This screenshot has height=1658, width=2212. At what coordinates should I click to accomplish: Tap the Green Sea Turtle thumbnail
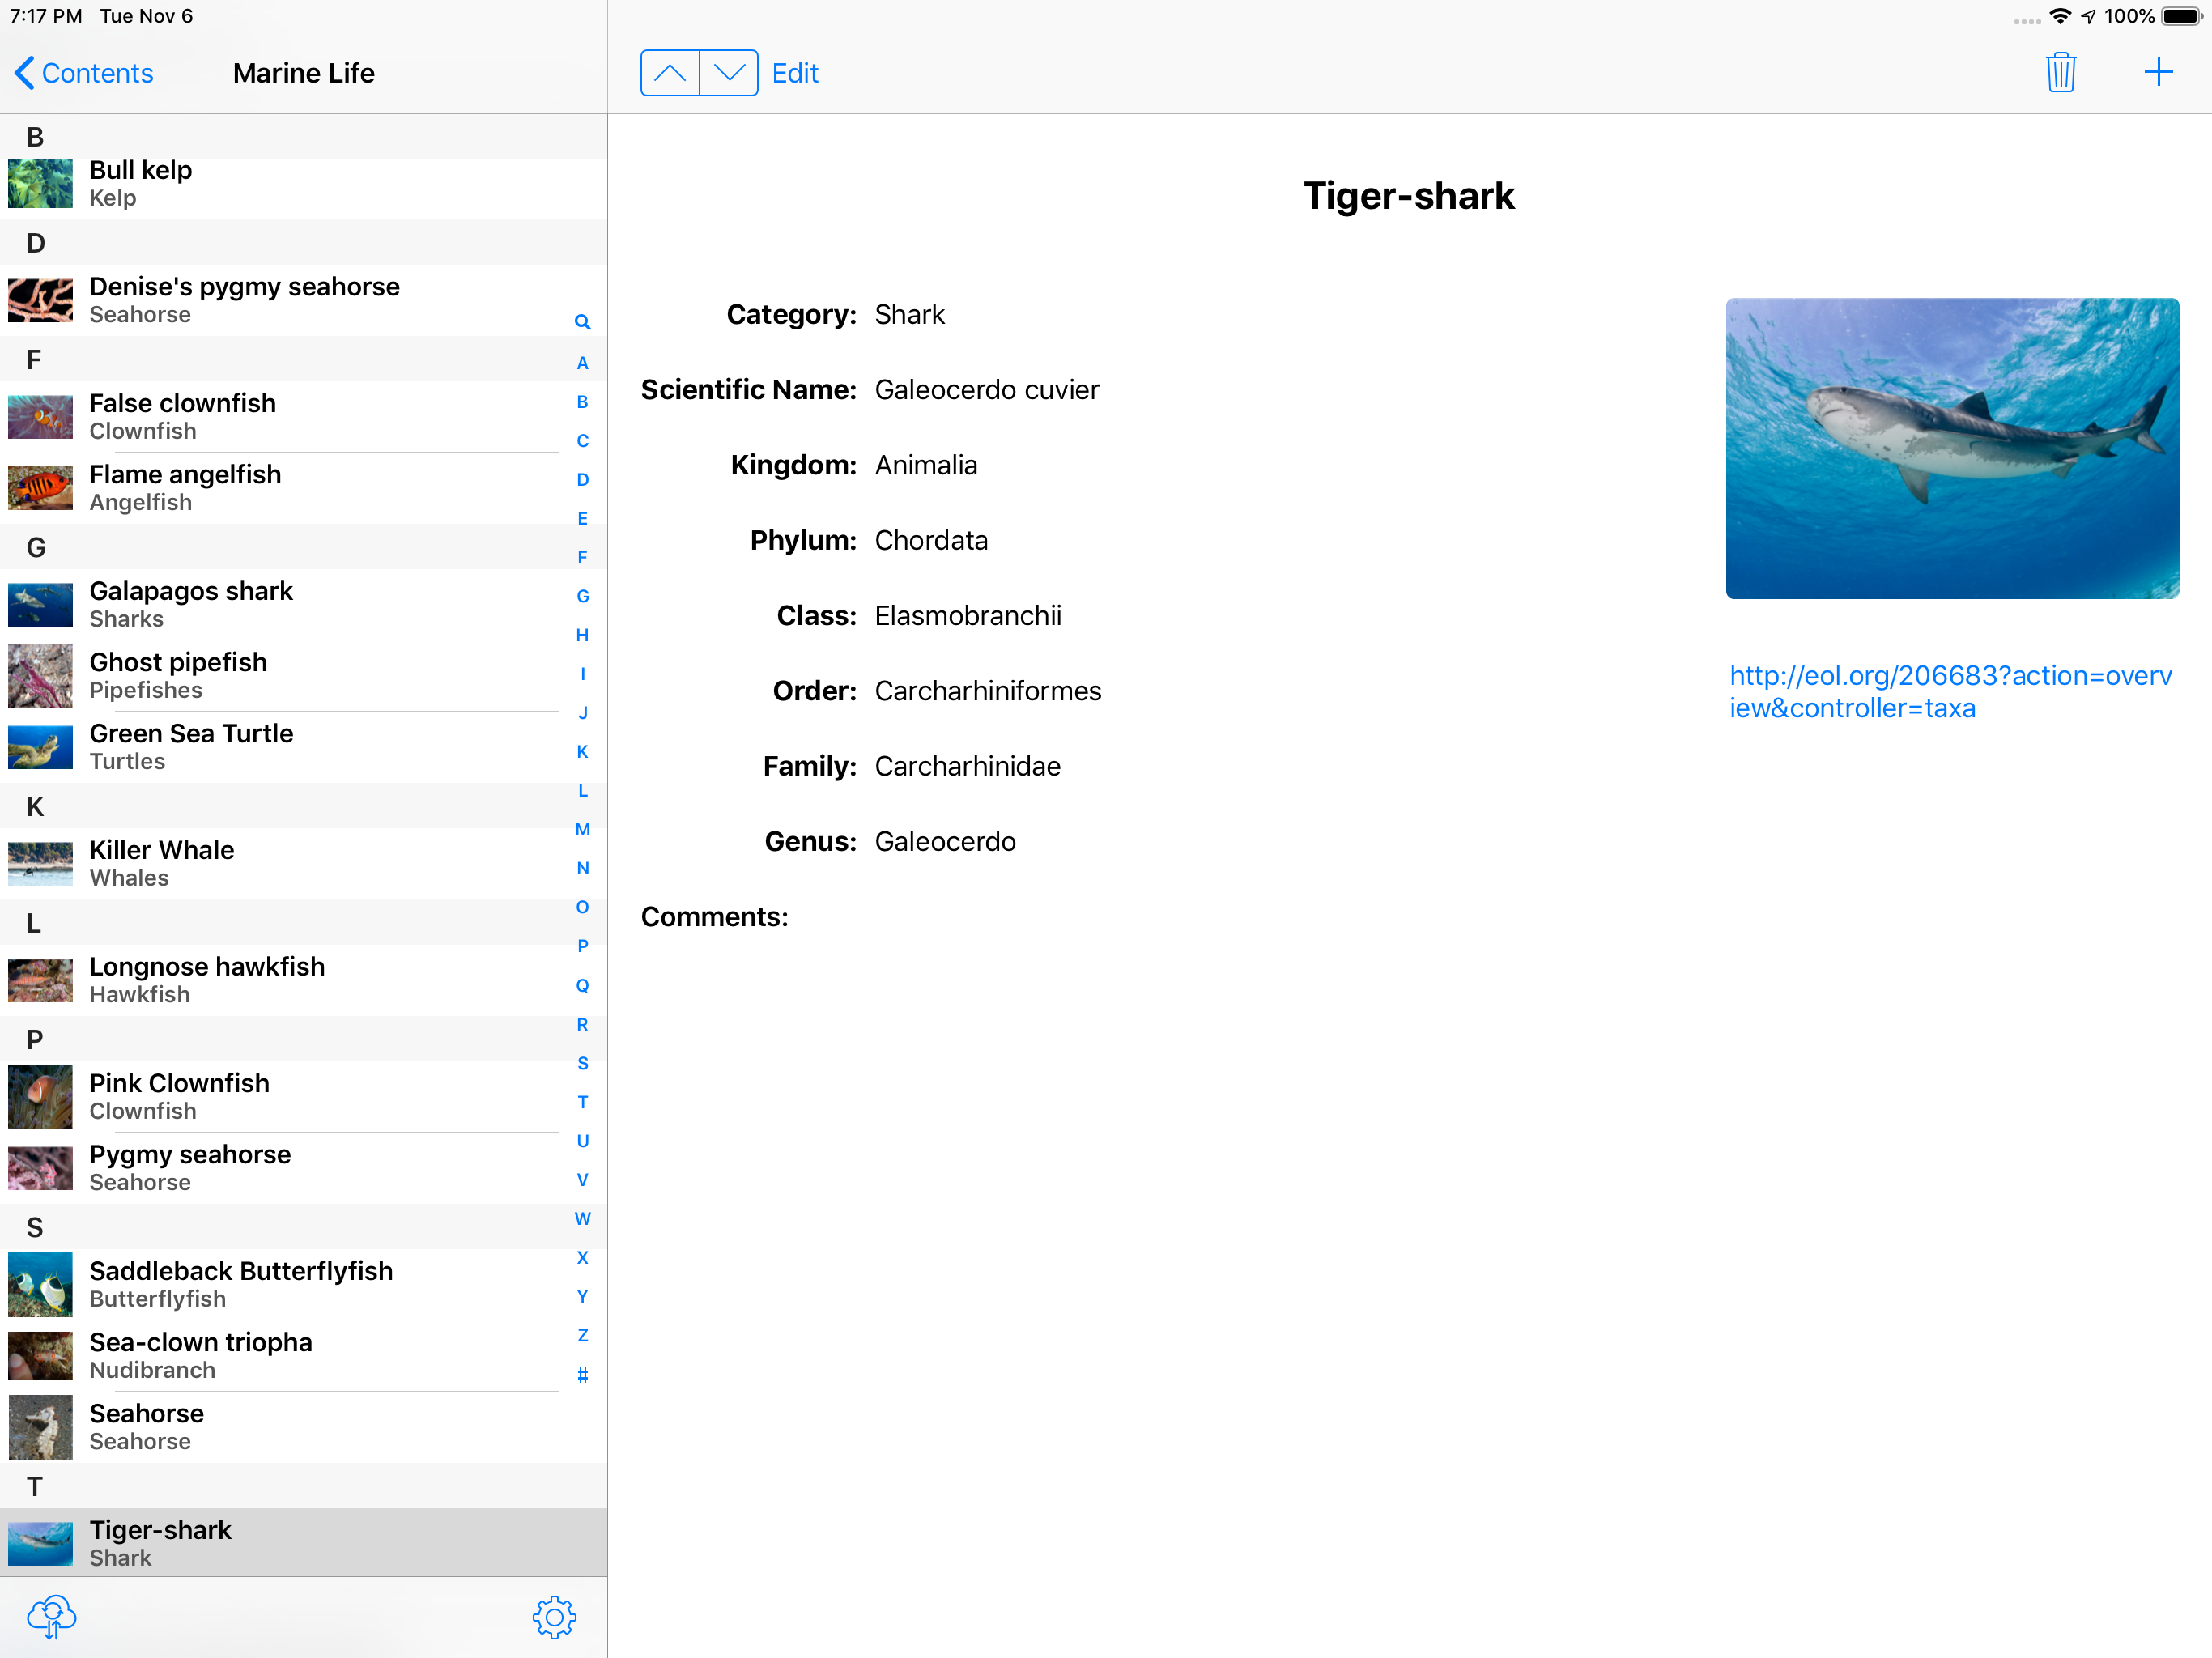(40, 747)
